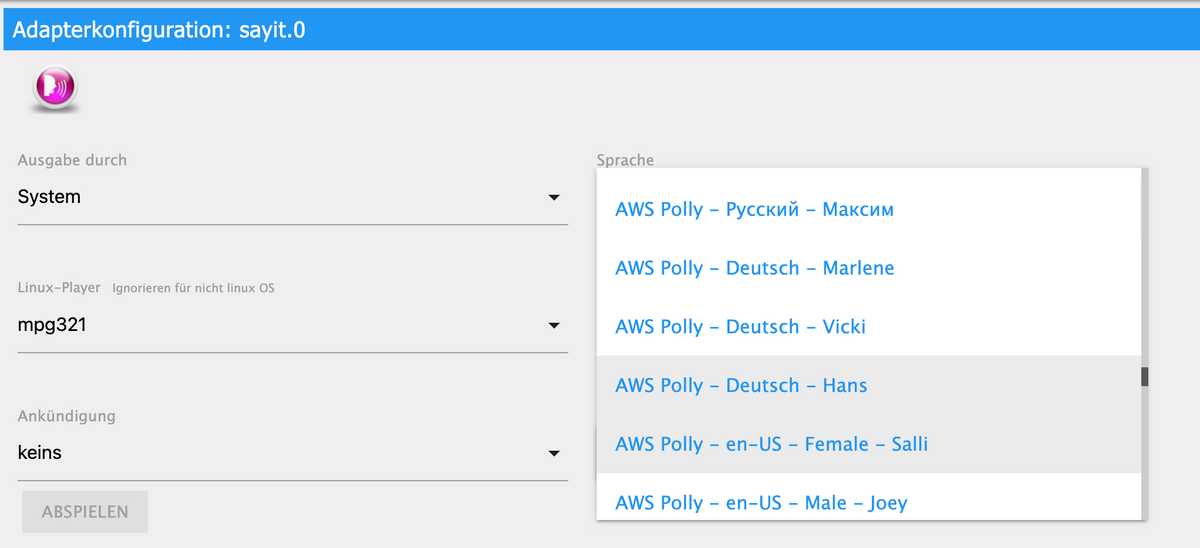Click the Ankündigung dropdown arrow

coord(554,454)
